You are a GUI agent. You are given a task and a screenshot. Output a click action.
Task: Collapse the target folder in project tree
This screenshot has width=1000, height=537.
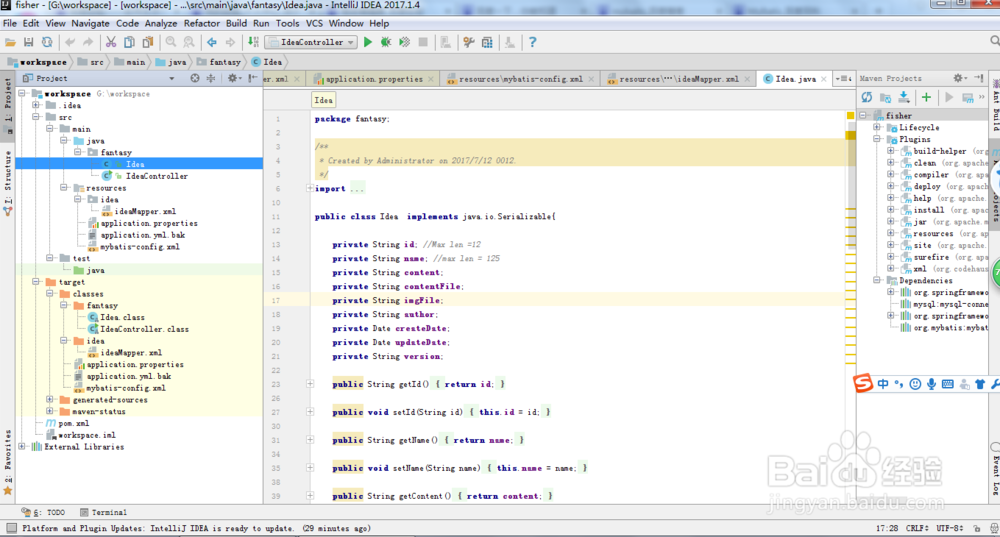[x=36, y=282]
